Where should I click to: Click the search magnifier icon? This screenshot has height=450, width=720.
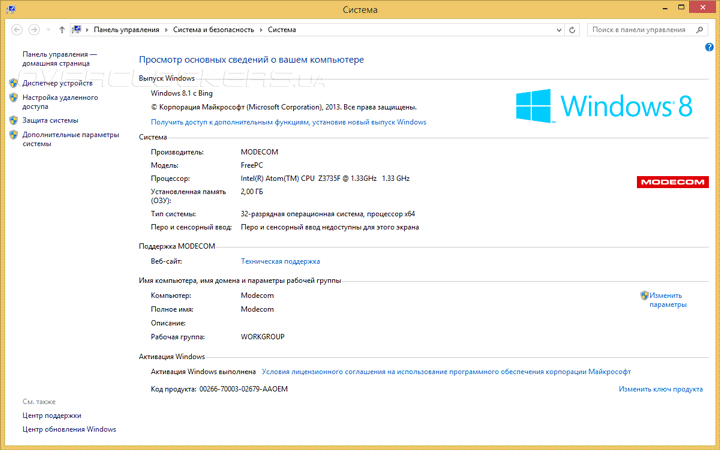(700, 30)
